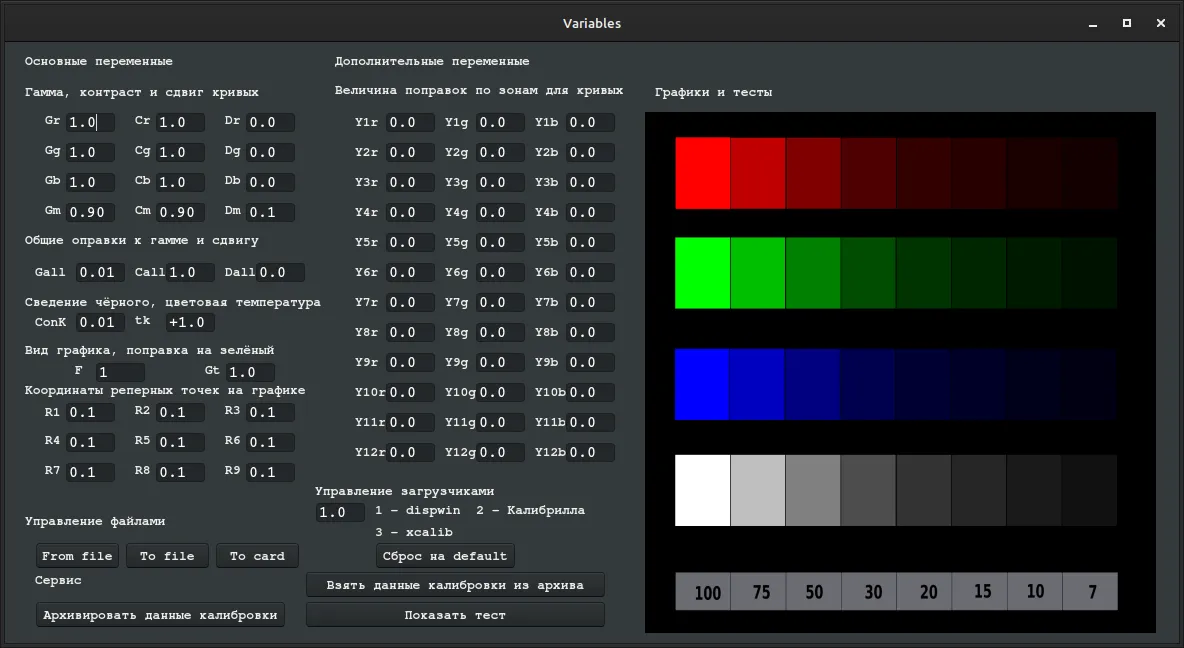The image size is (1184, 648).
Task: Click the tk color temperature field
Action: point(190,322)
